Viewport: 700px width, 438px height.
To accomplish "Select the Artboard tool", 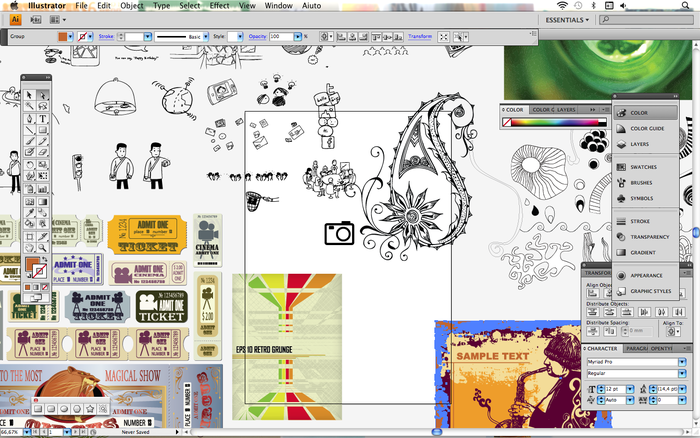I will pyautogui.click(x=29, y=237).
